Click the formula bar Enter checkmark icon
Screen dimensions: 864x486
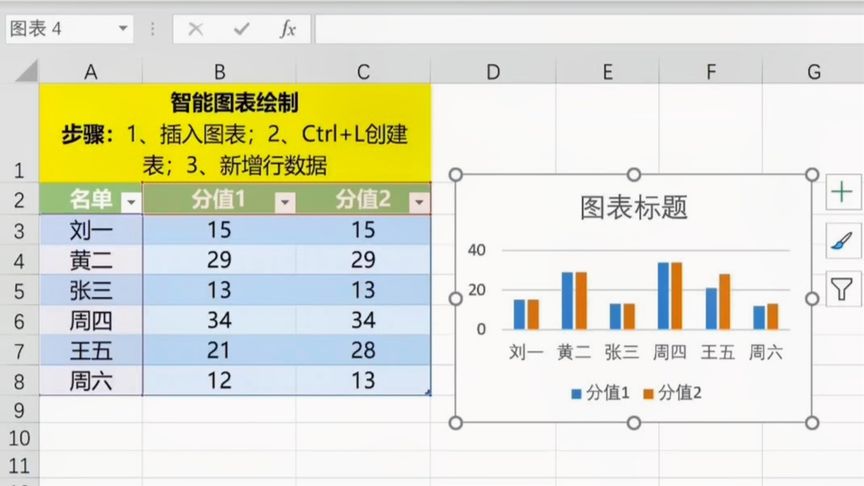[241, 29]
